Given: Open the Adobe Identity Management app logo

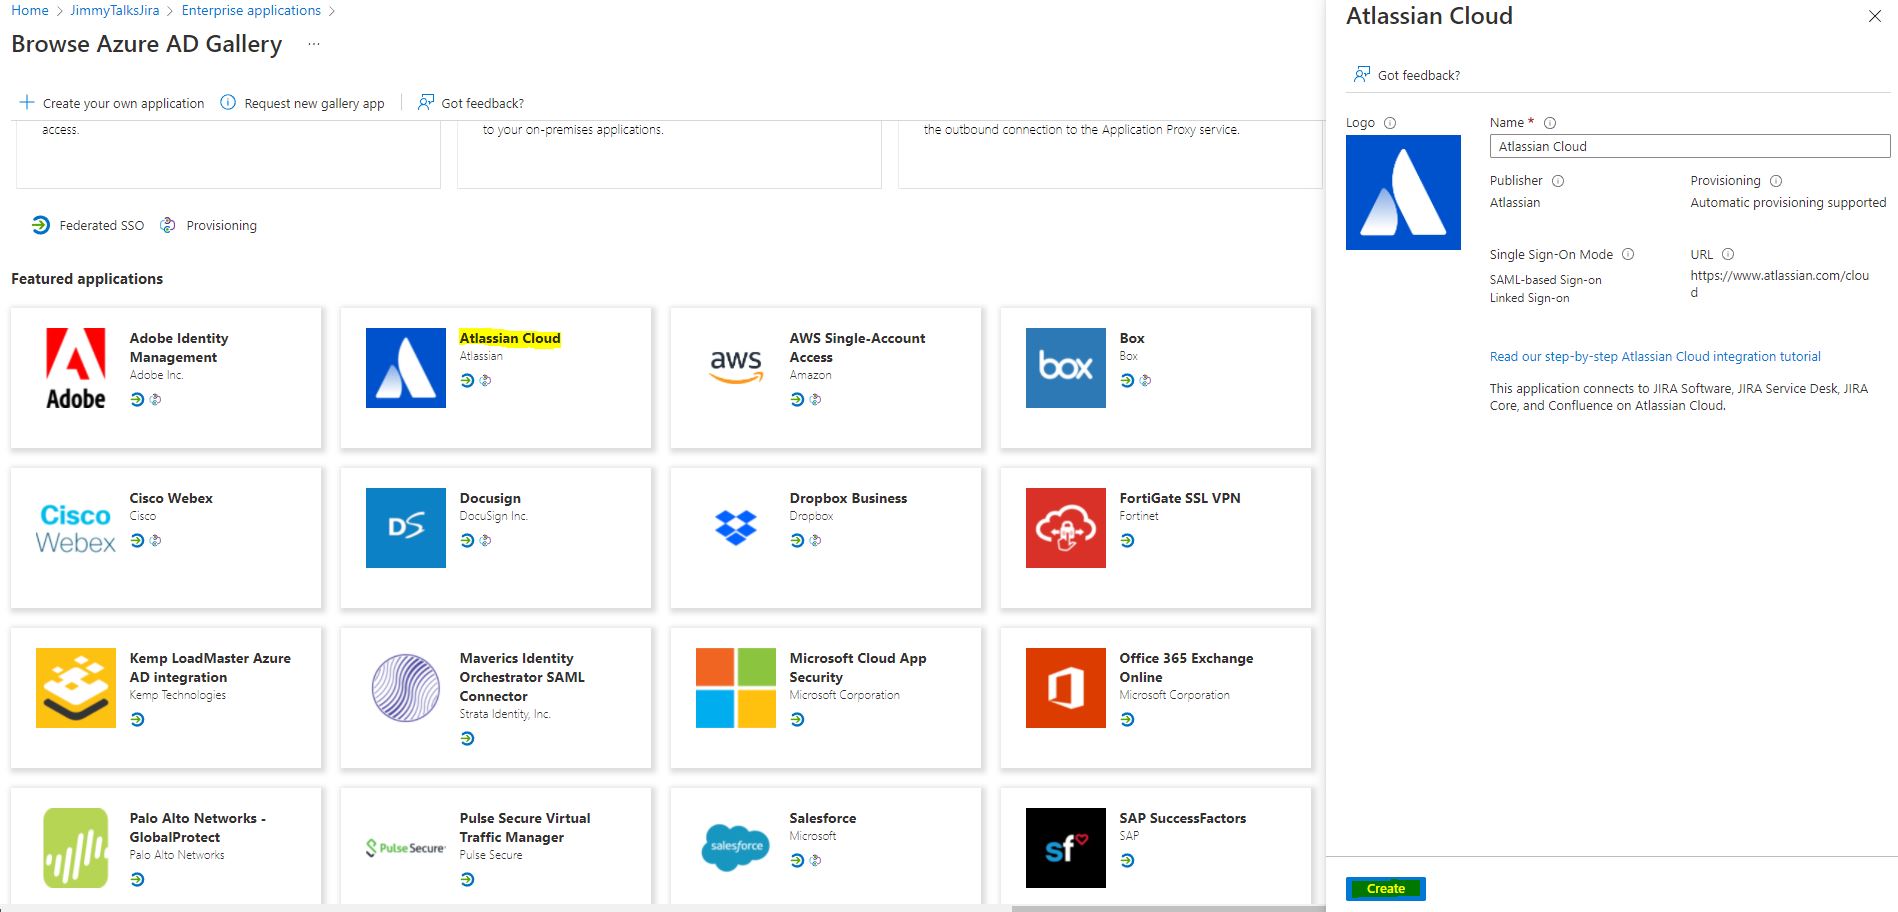Looking at the screenshot, I should (x=76, y=368).
